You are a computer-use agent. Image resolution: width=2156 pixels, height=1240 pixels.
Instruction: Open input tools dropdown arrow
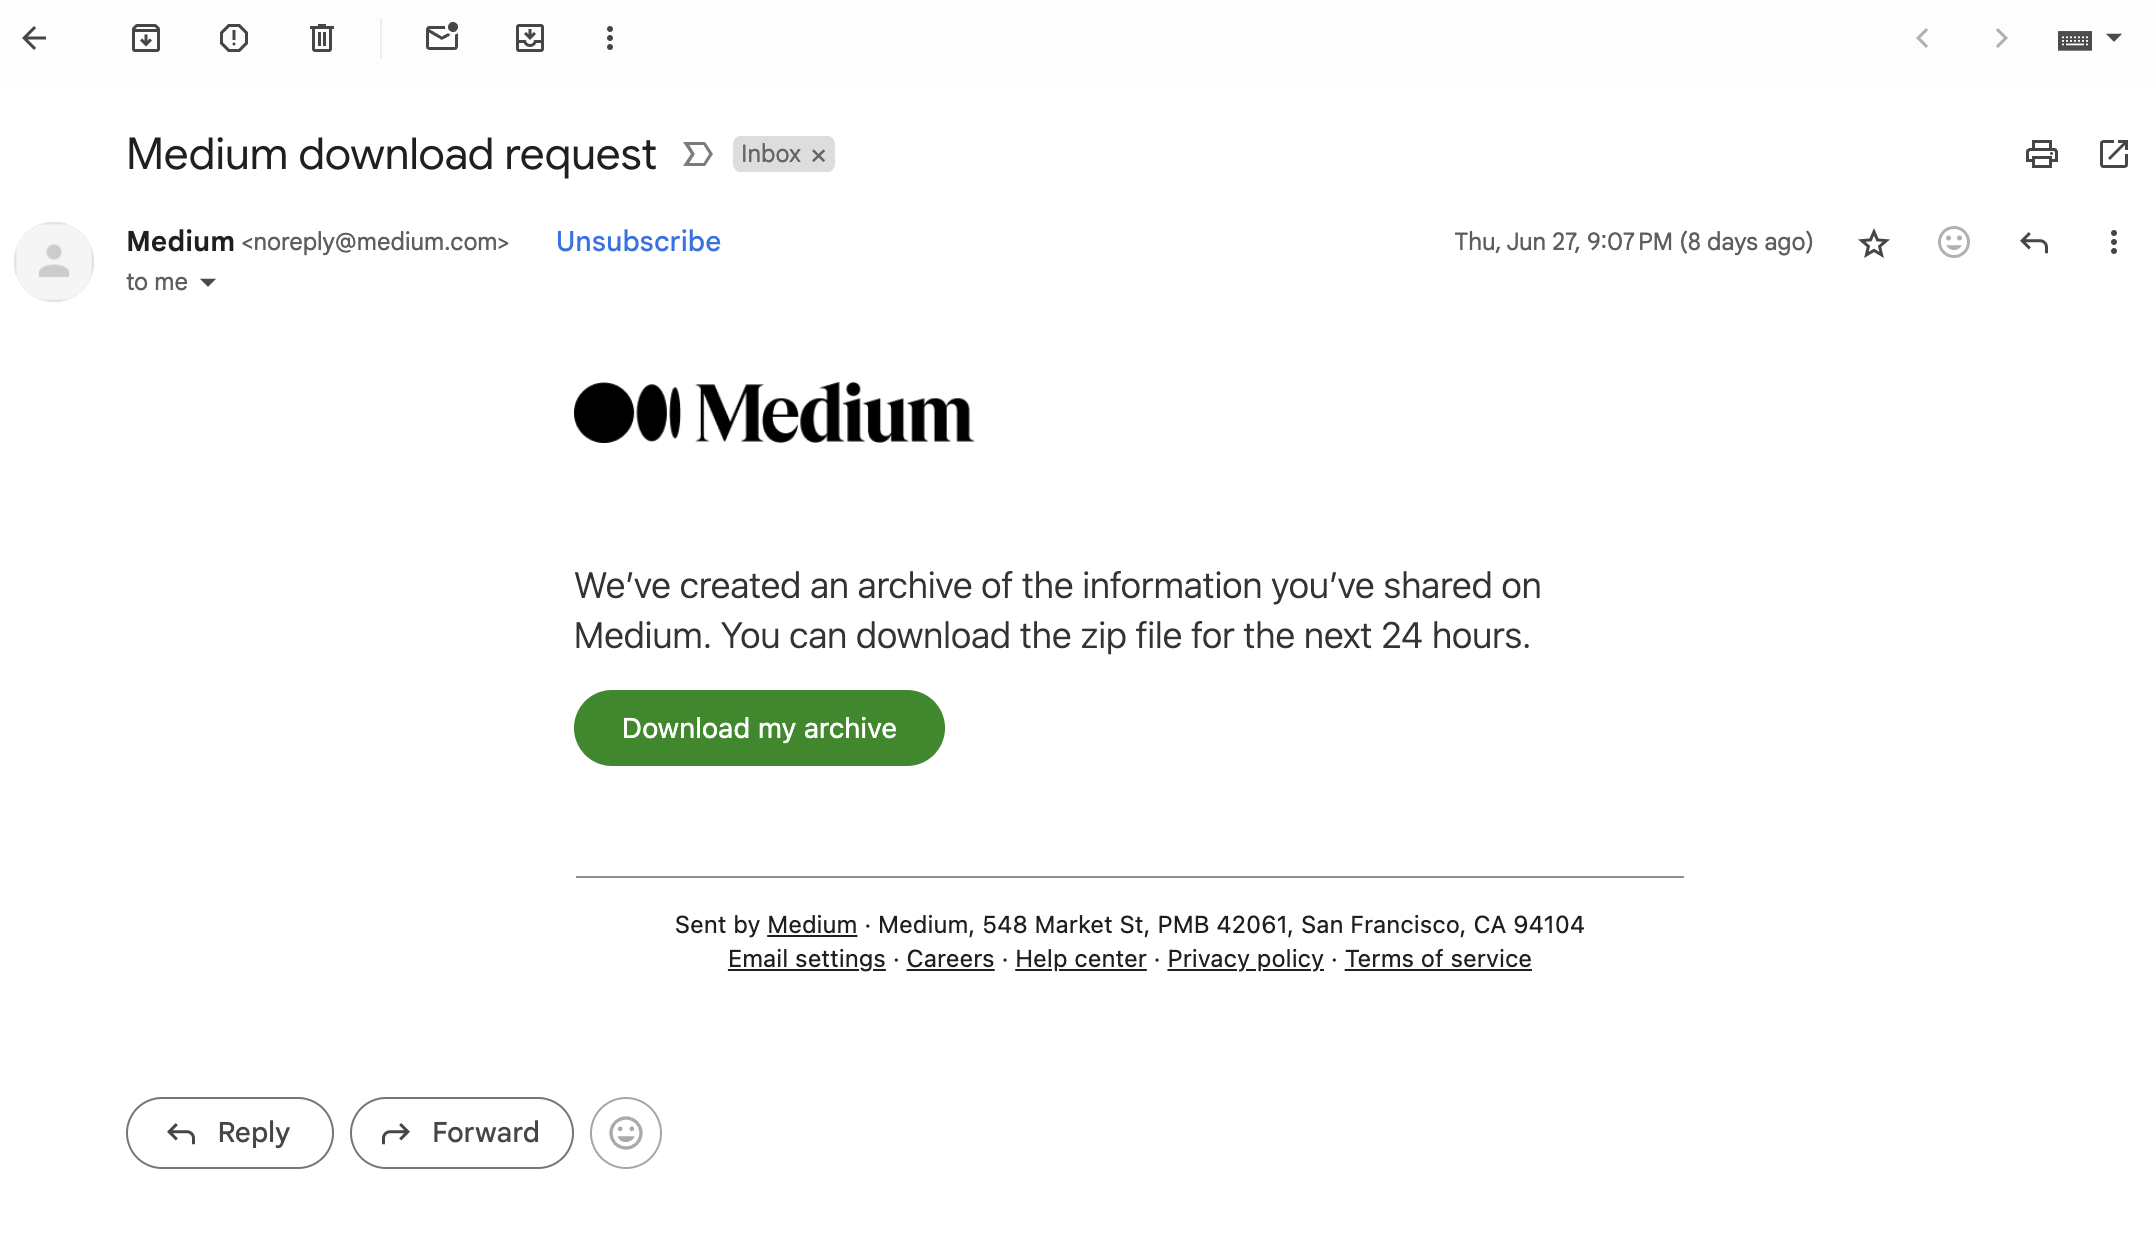coord(2114,38)
